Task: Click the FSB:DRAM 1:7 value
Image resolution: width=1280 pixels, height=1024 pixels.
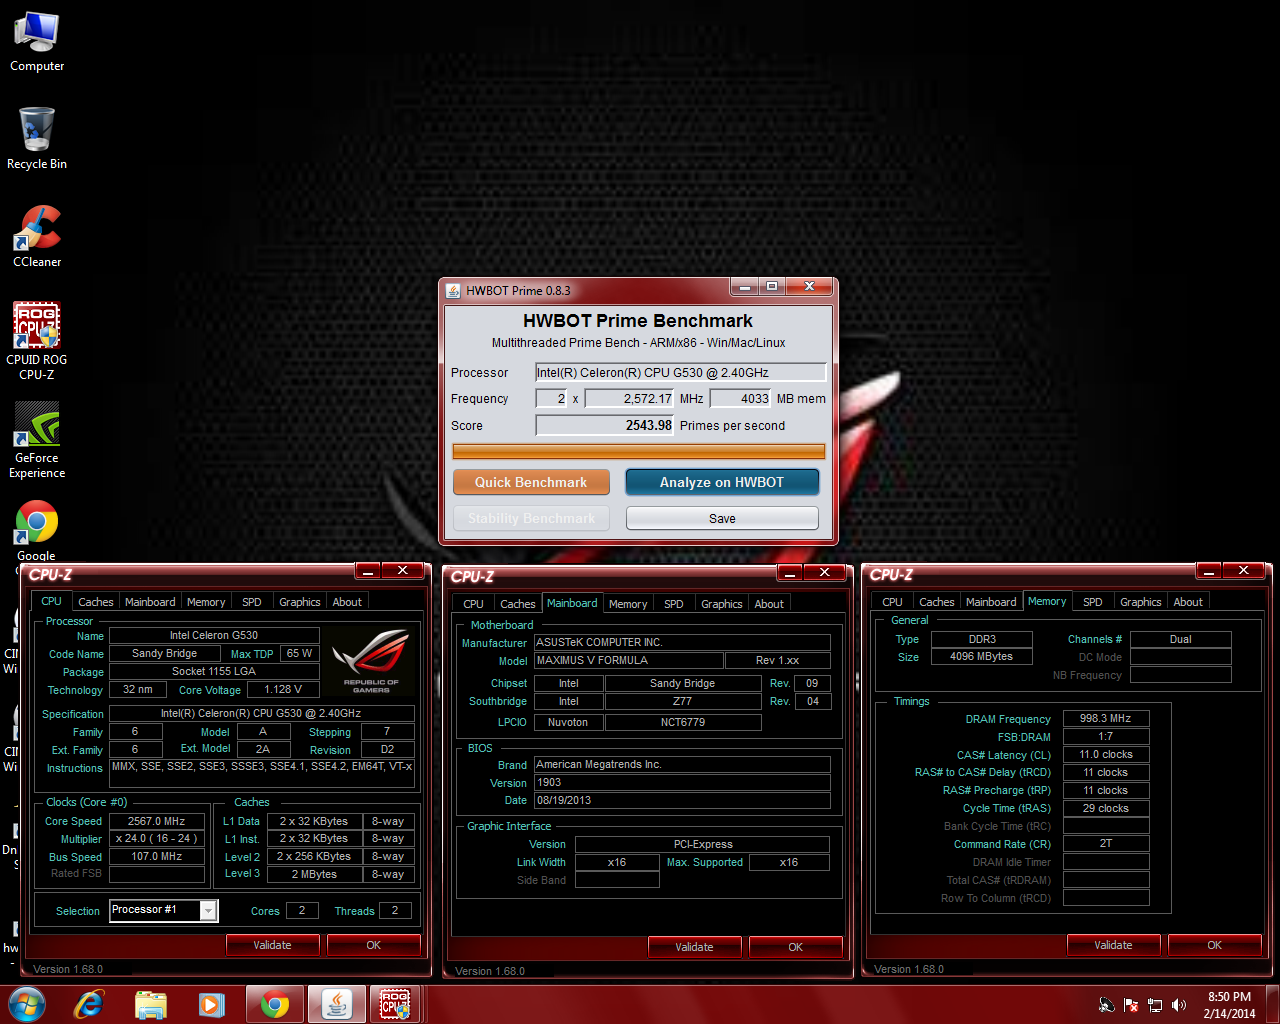Action: [x=1106, y=736]
